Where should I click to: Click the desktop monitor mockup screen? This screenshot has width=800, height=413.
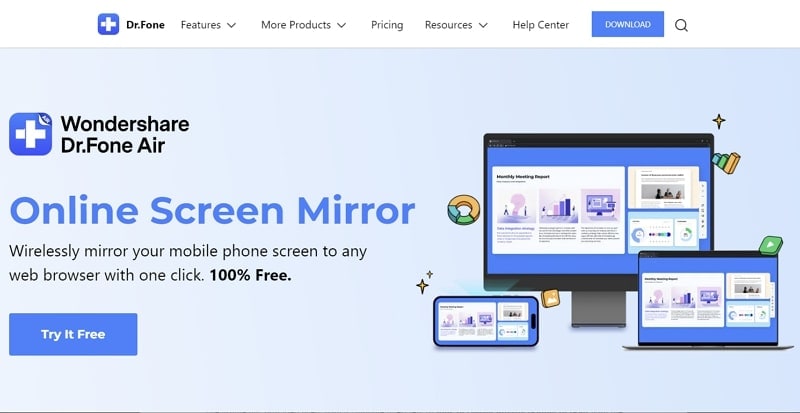pyautogui.click(x=598, y=211)
